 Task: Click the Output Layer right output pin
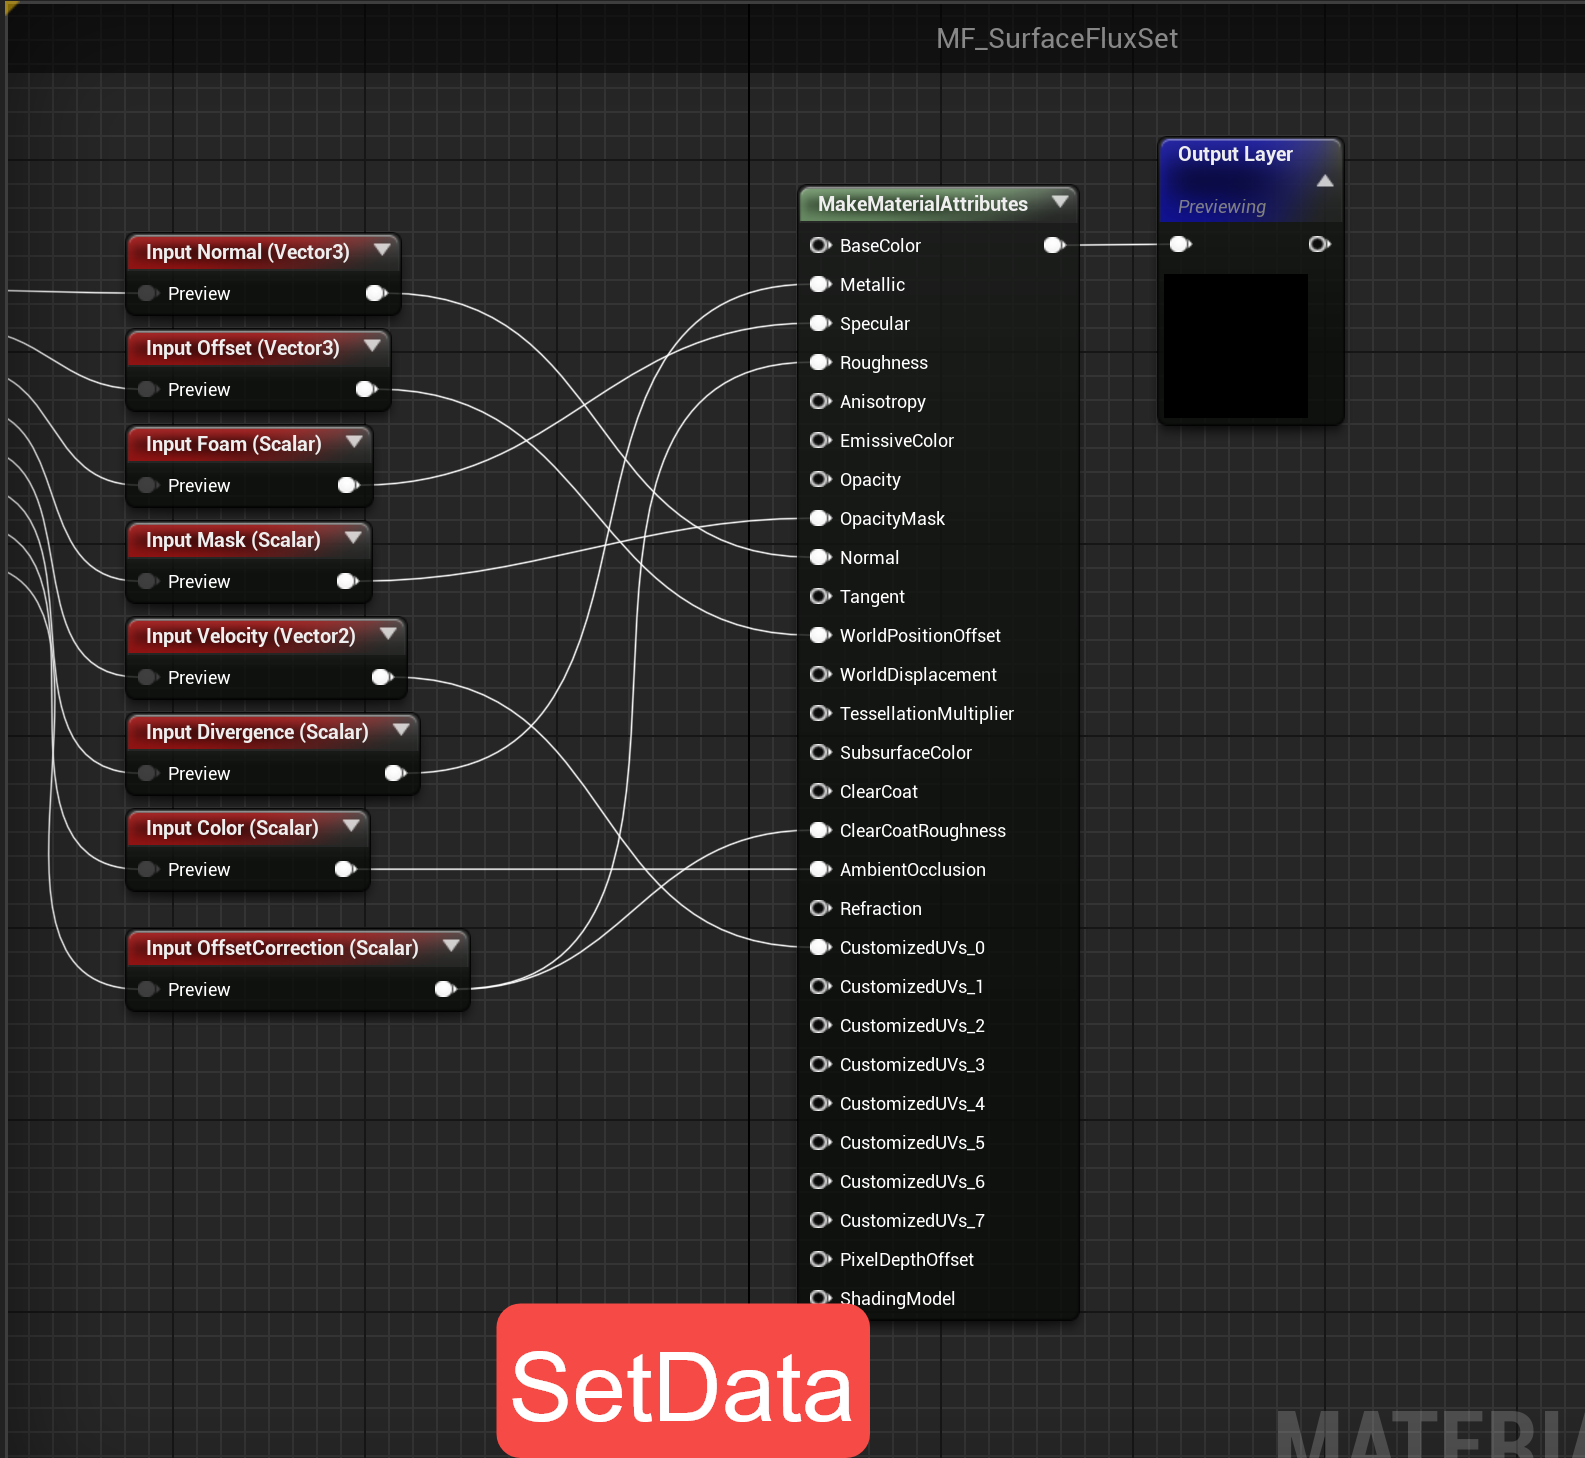(x=1319, y=244)
